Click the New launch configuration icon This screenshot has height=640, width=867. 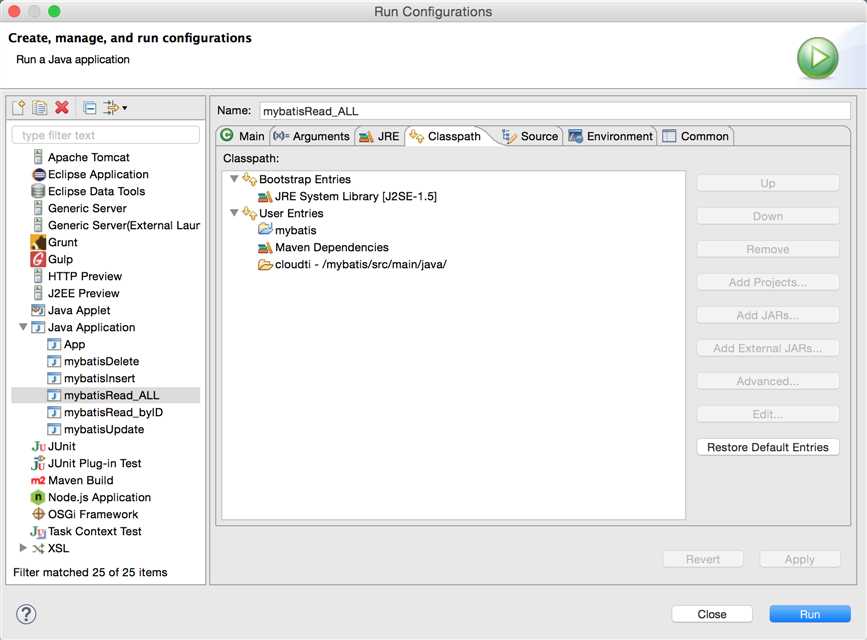point(18,107)
